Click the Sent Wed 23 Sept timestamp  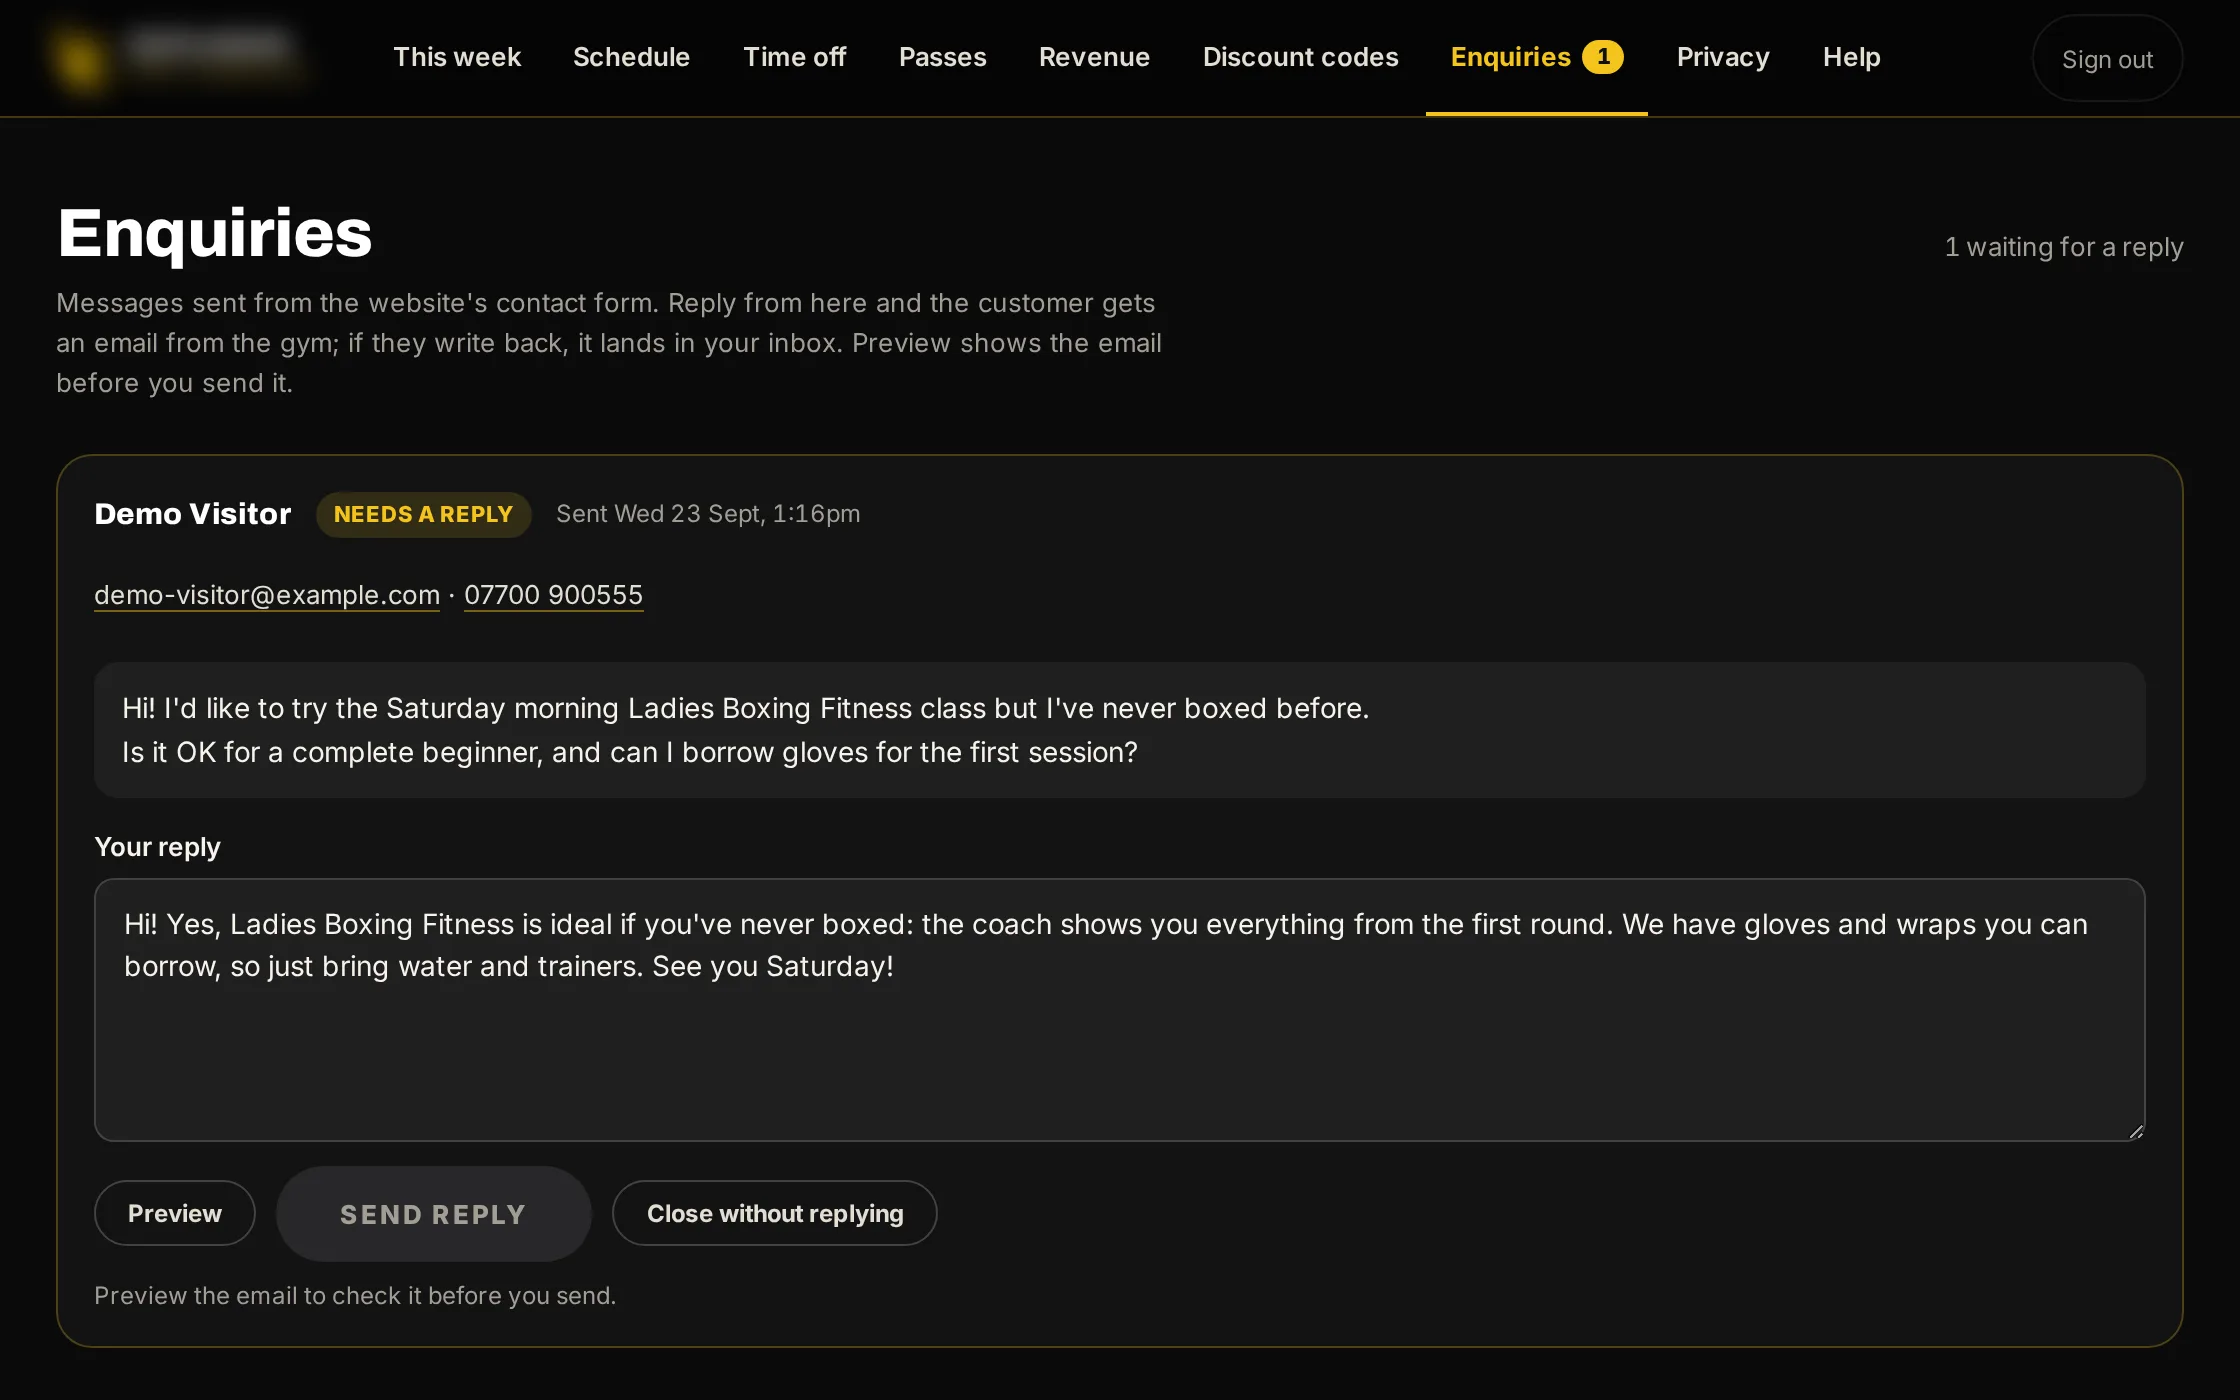[x=708, y=514]
